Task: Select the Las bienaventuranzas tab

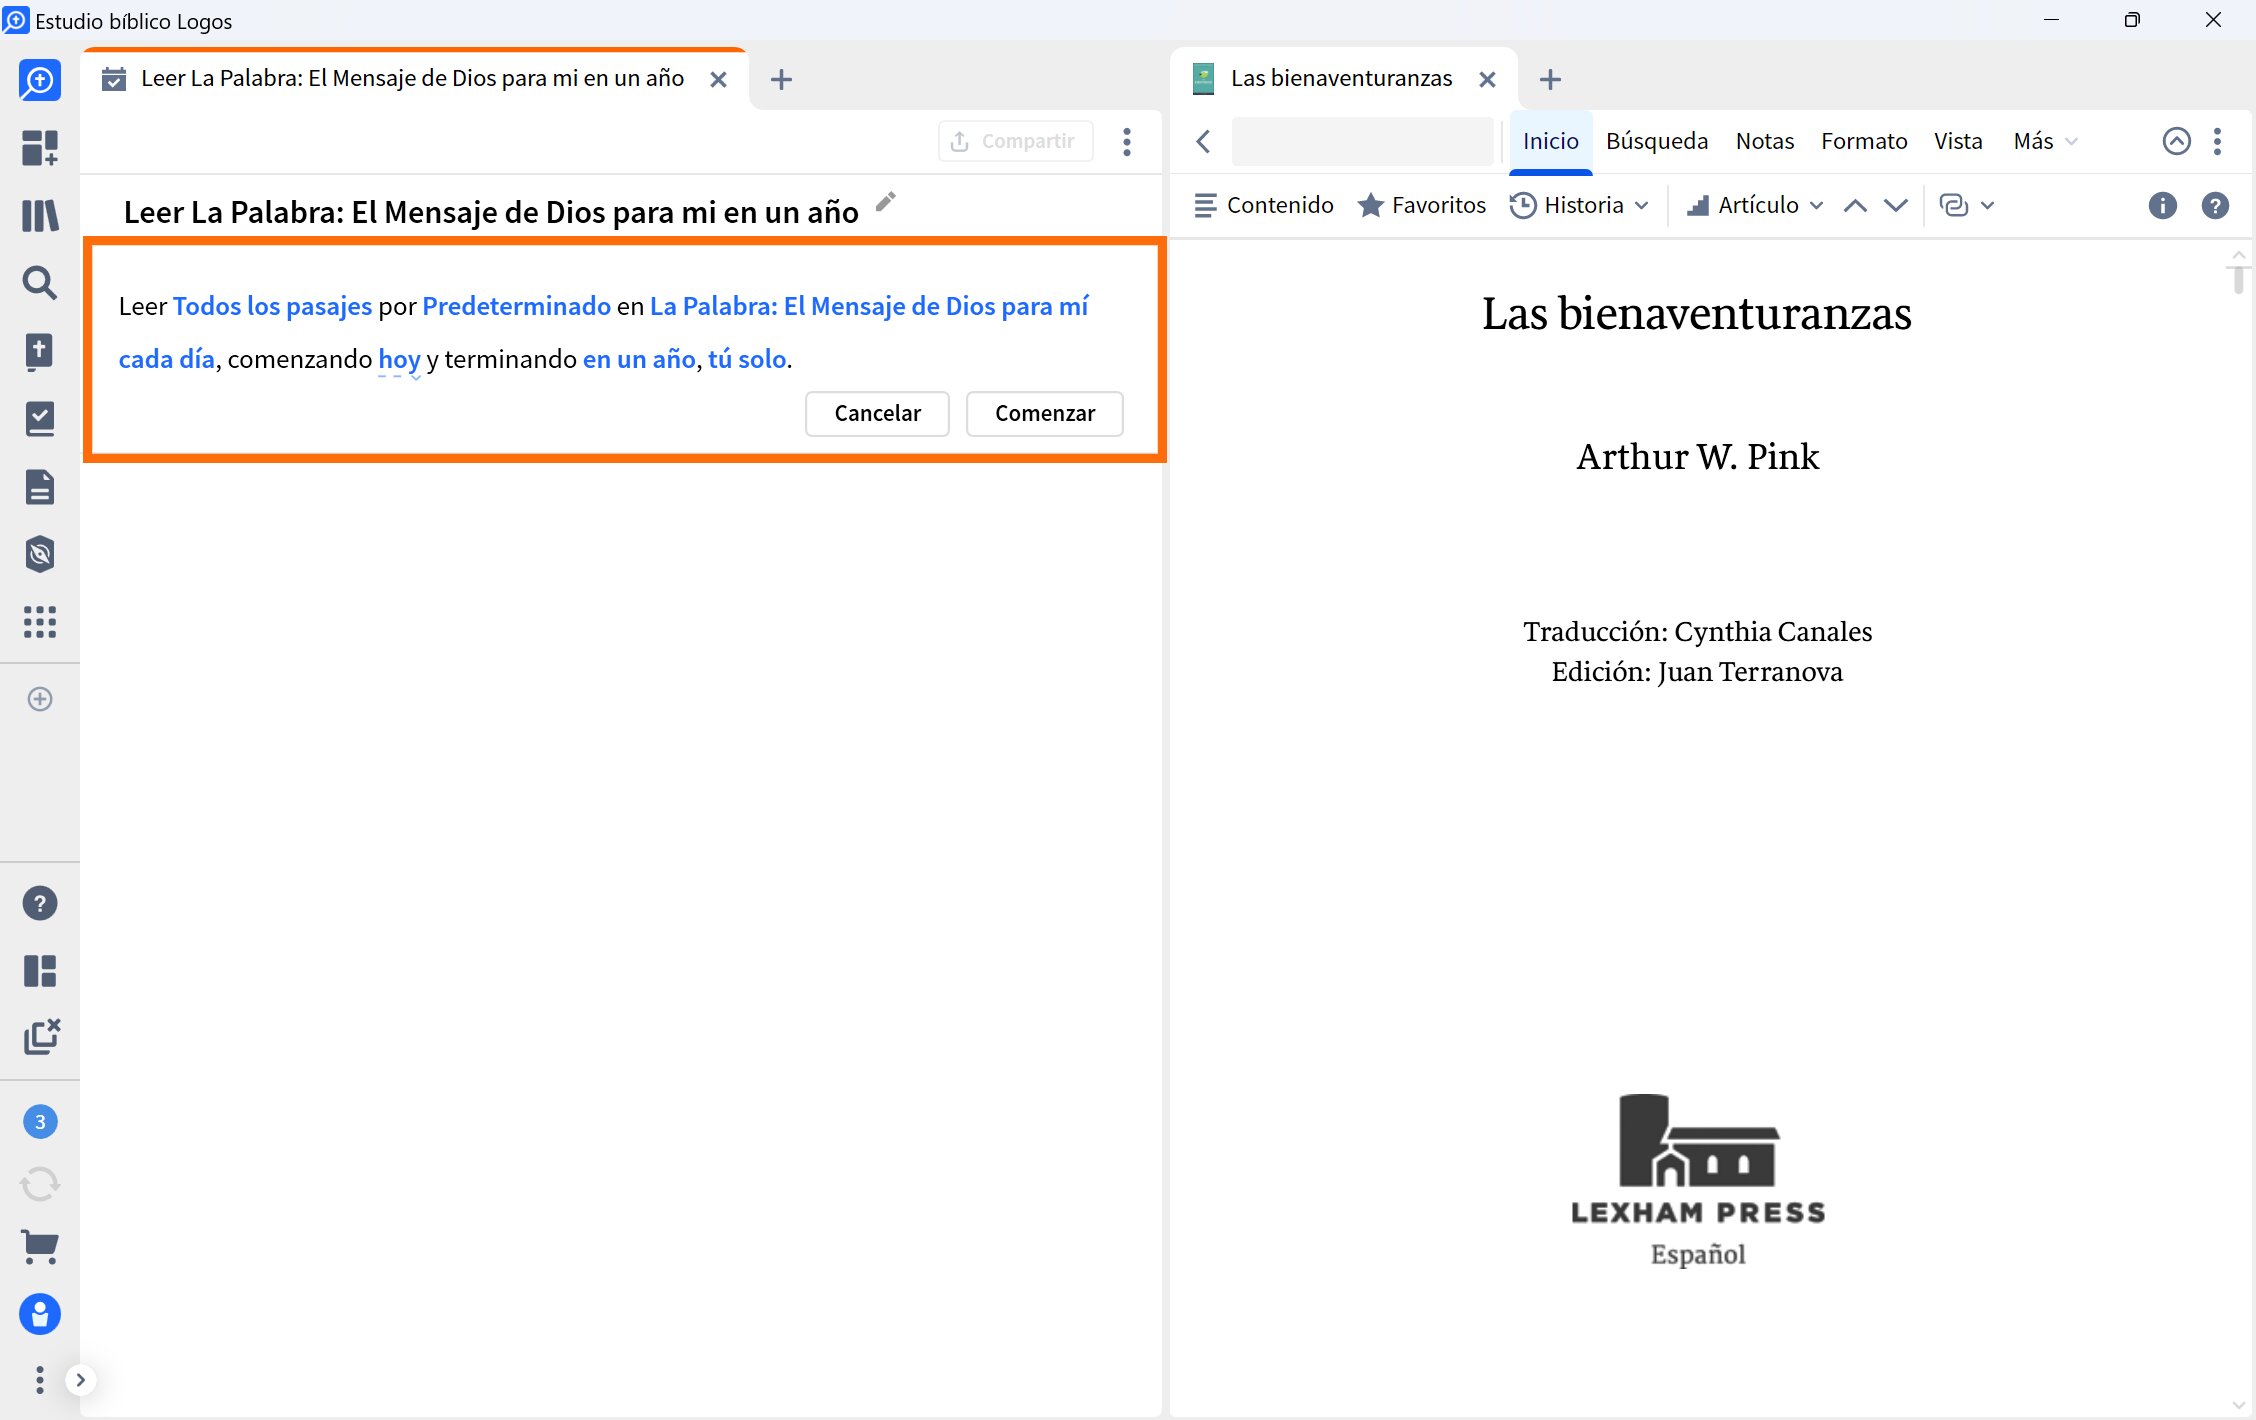Action: click(1341, 79)
